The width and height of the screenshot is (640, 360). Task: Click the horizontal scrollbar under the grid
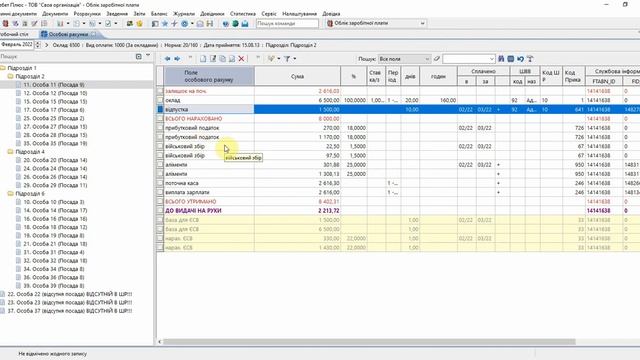click(x=369, y=342)
